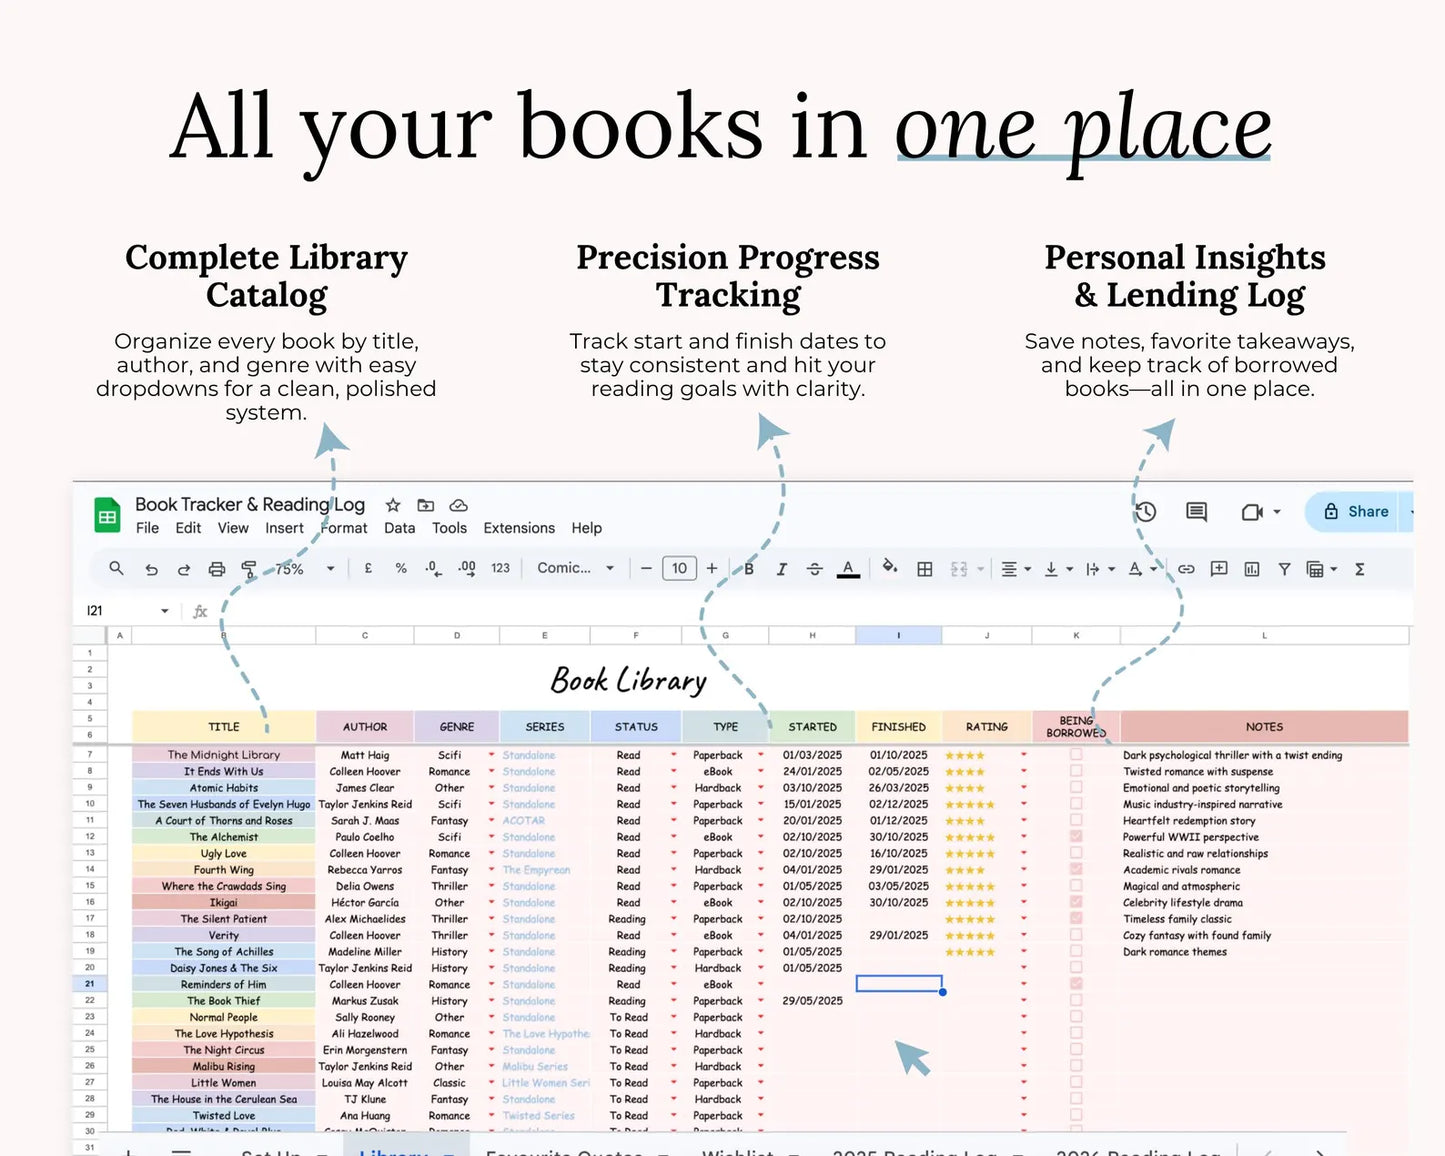Tick Being Borrowed for The Midnight Library
Image resolution: width=1445 pixels, height=1156 pixels.
pyautogui.click(x=1076, y=755)
